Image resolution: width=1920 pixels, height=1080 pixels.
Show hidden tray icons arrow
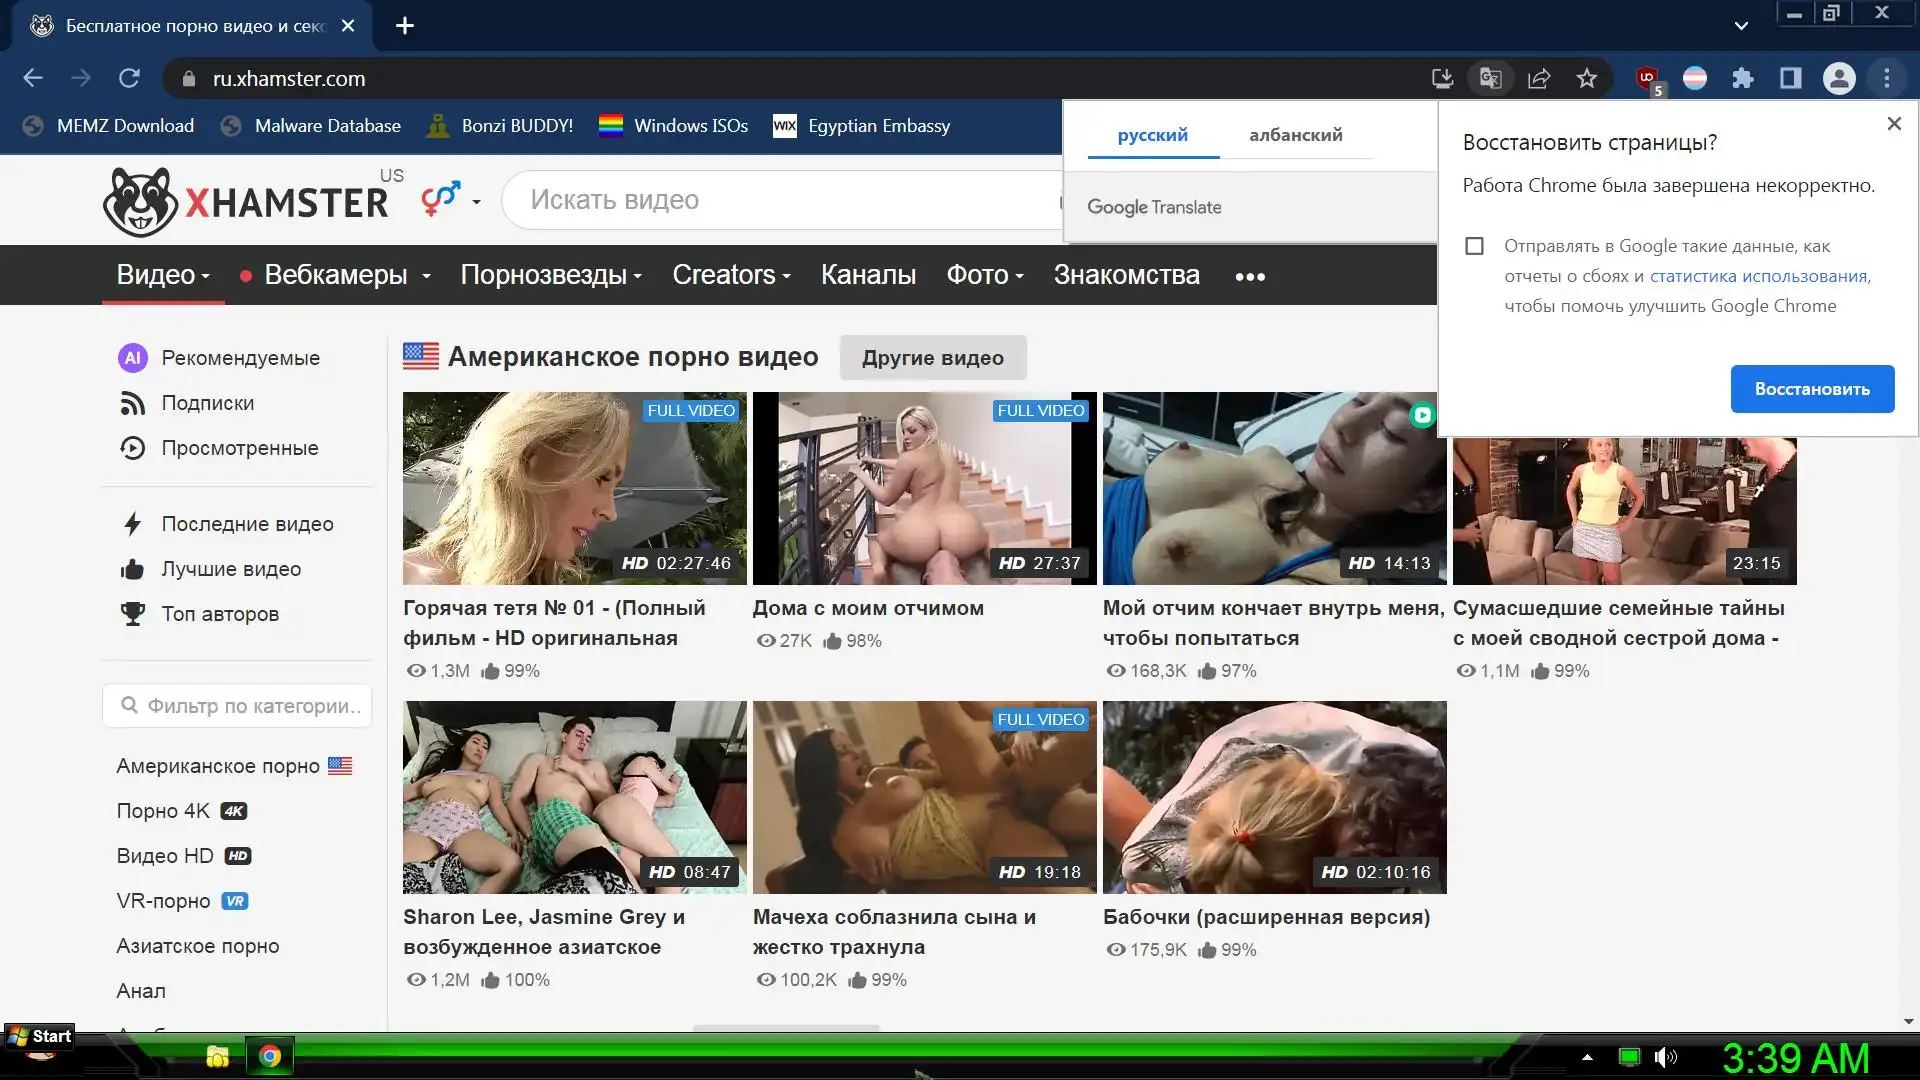coord(1587,1057)
